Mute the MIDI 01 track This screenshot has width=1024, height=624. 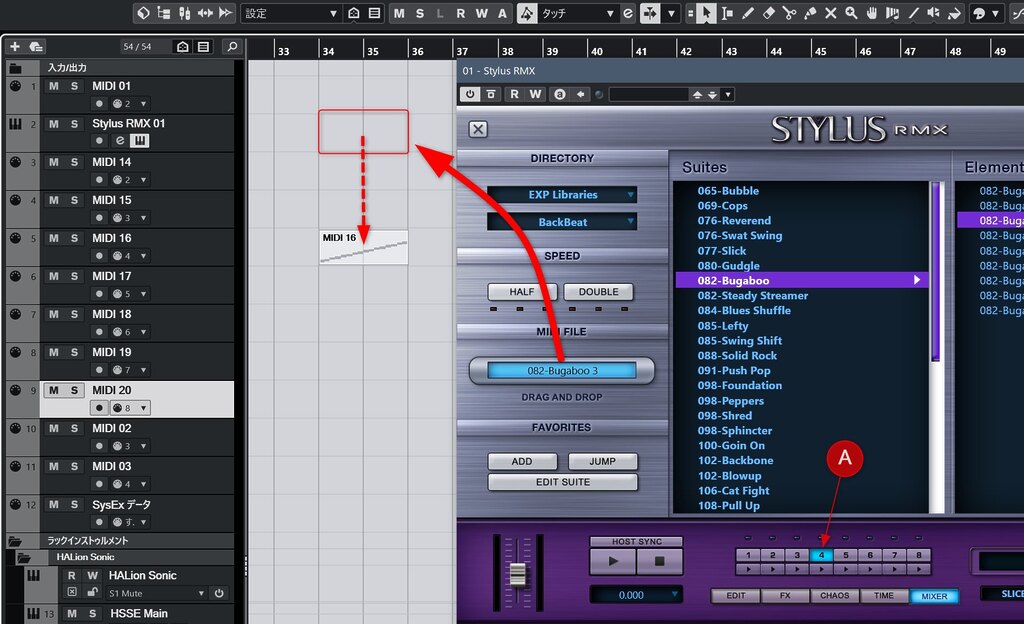tap(54, 86)
